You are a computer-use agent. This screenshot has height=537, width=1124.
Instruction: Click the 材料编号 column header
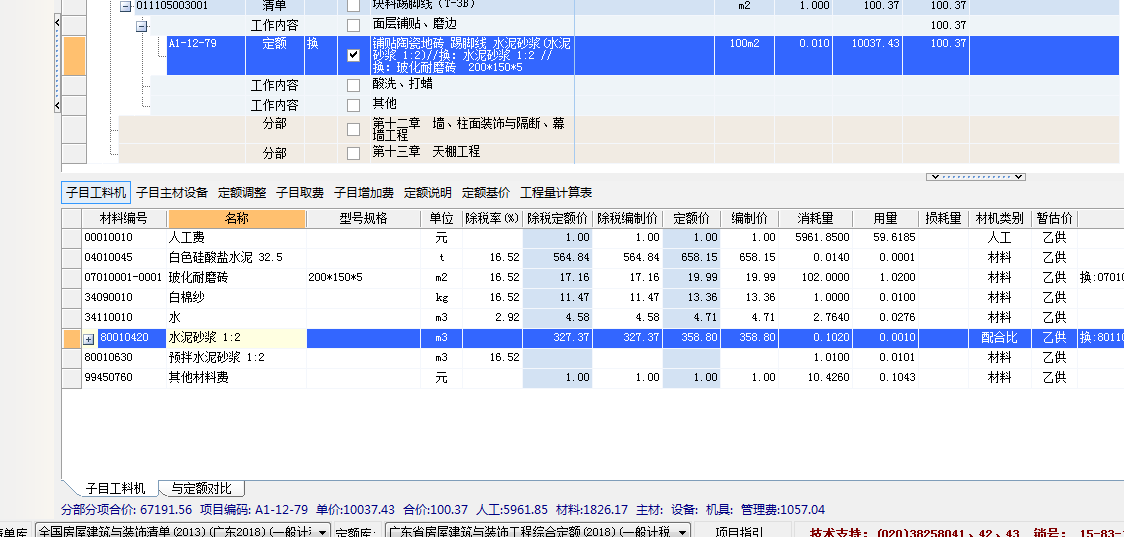124,219
